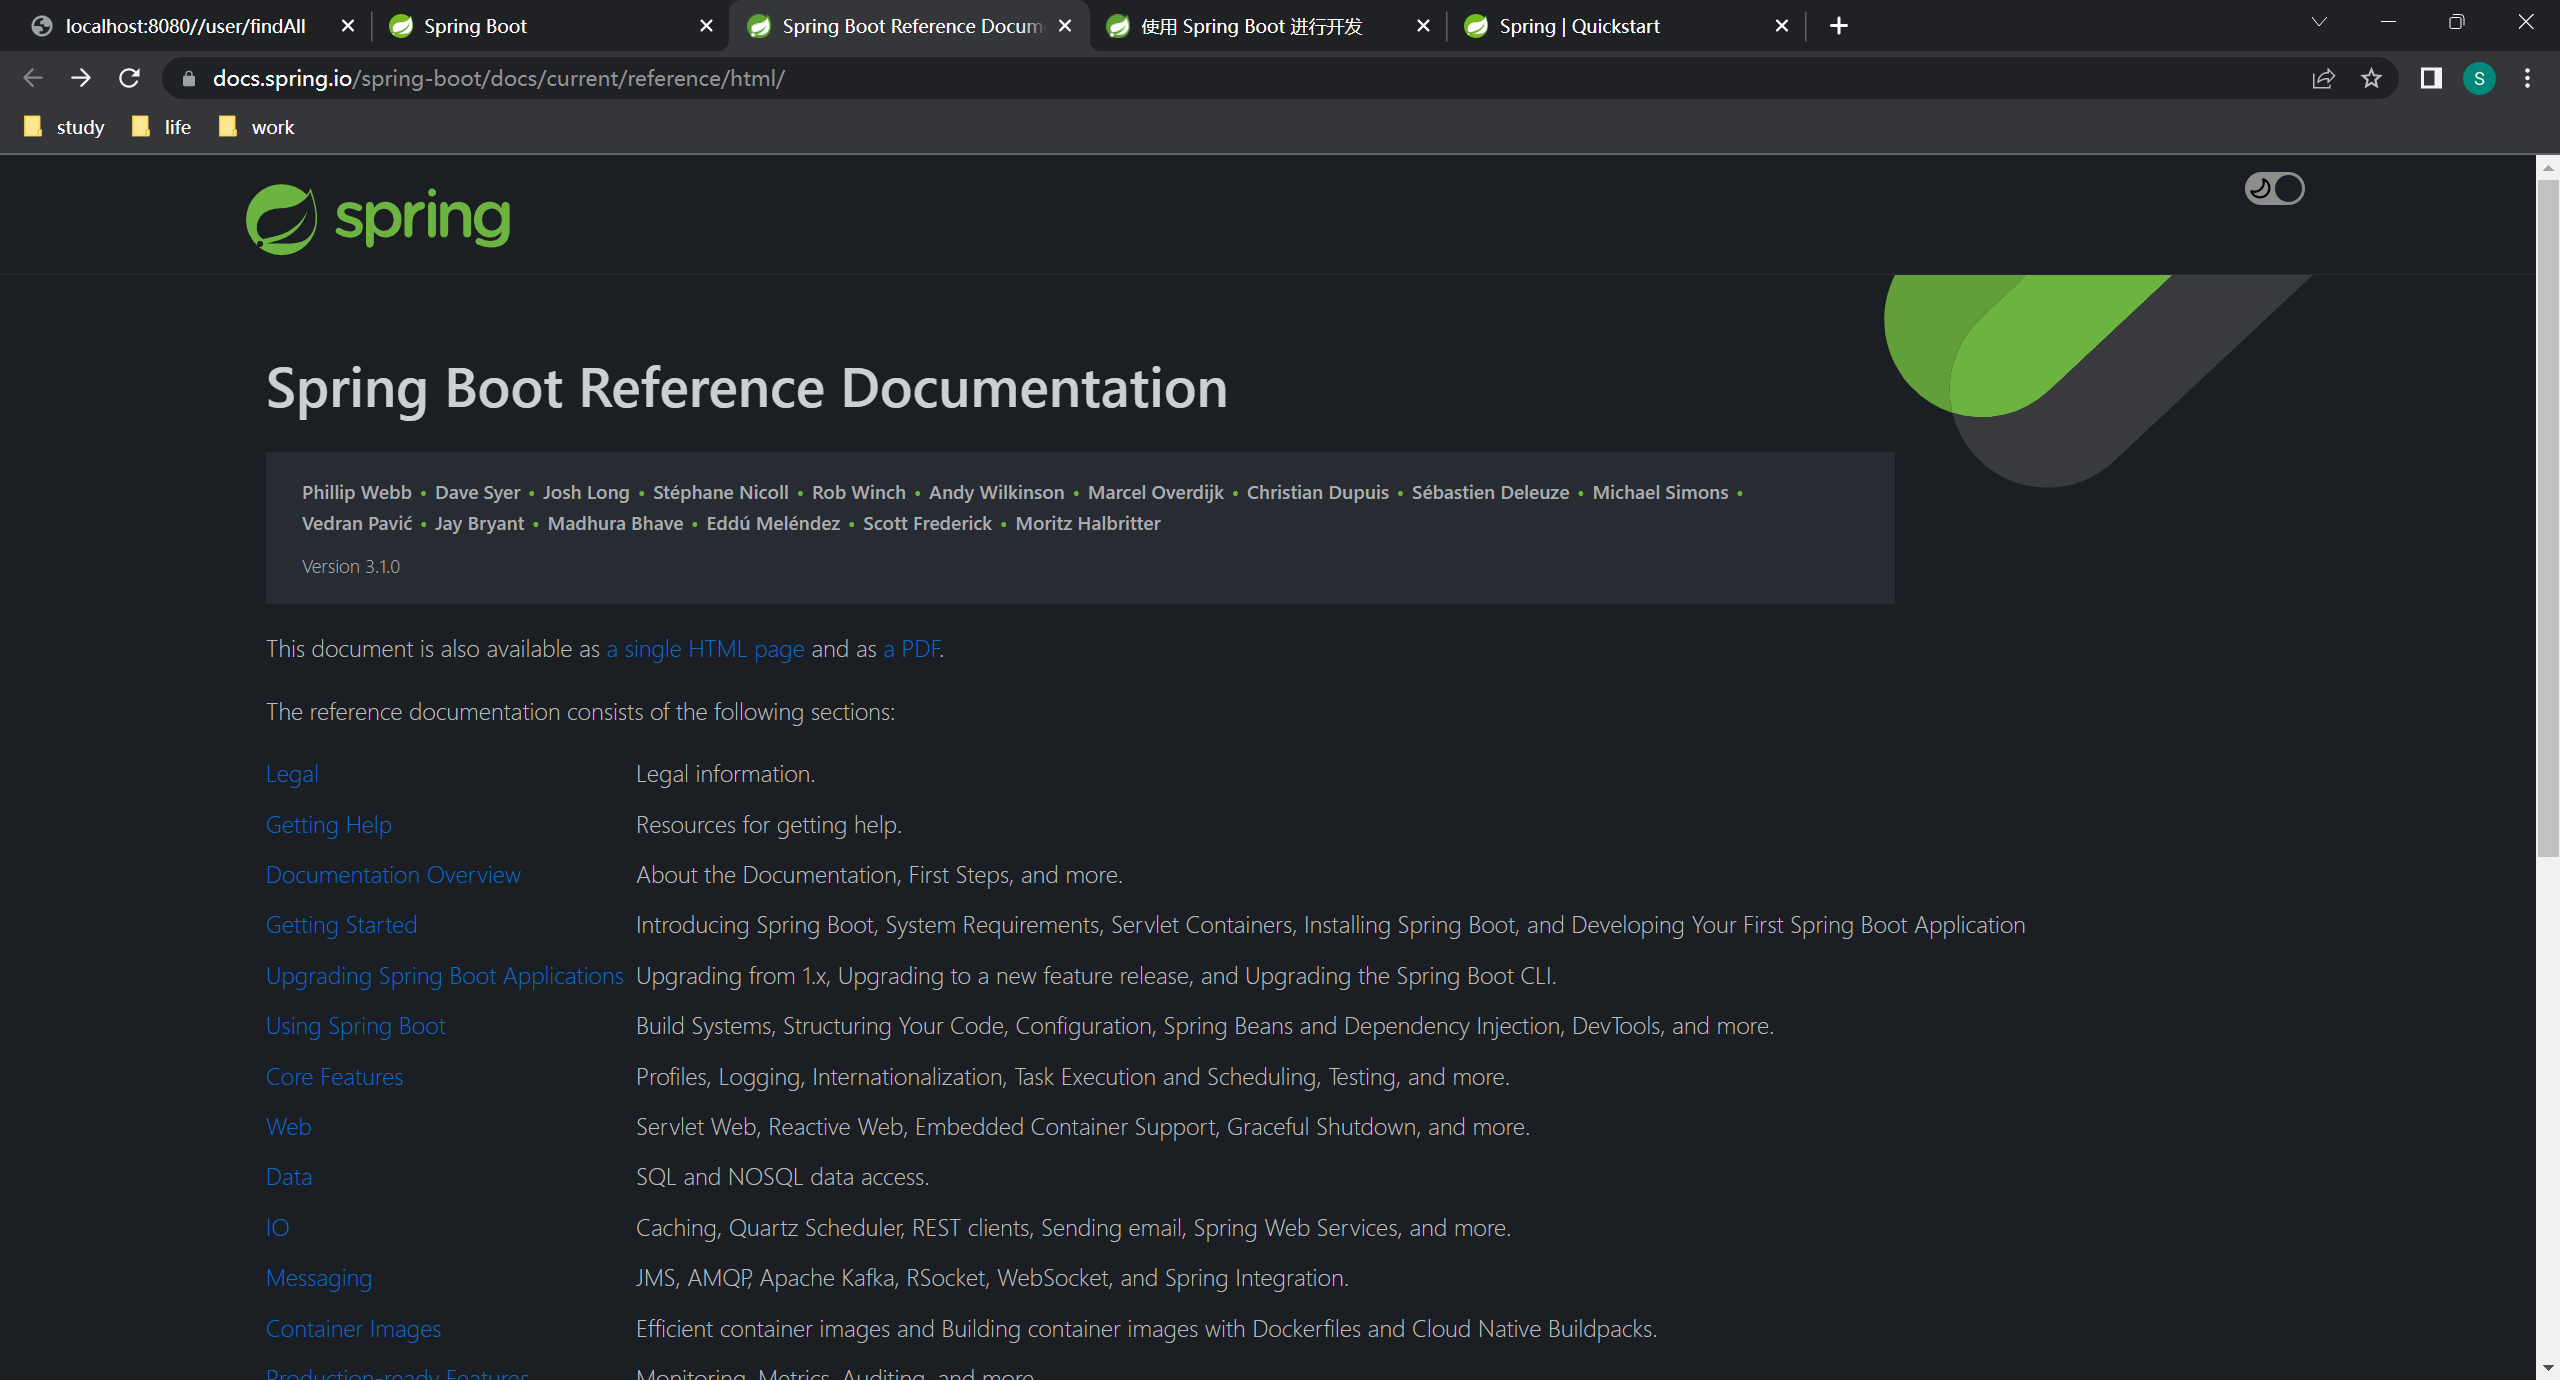Open Upgrading Spring Boot Applications link

445,976
